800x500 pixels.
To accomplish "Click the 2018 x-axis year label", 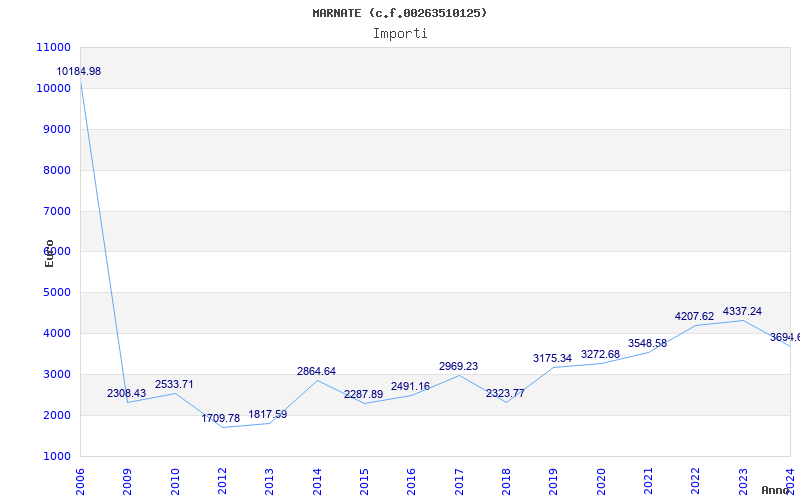I will (506, 482).
